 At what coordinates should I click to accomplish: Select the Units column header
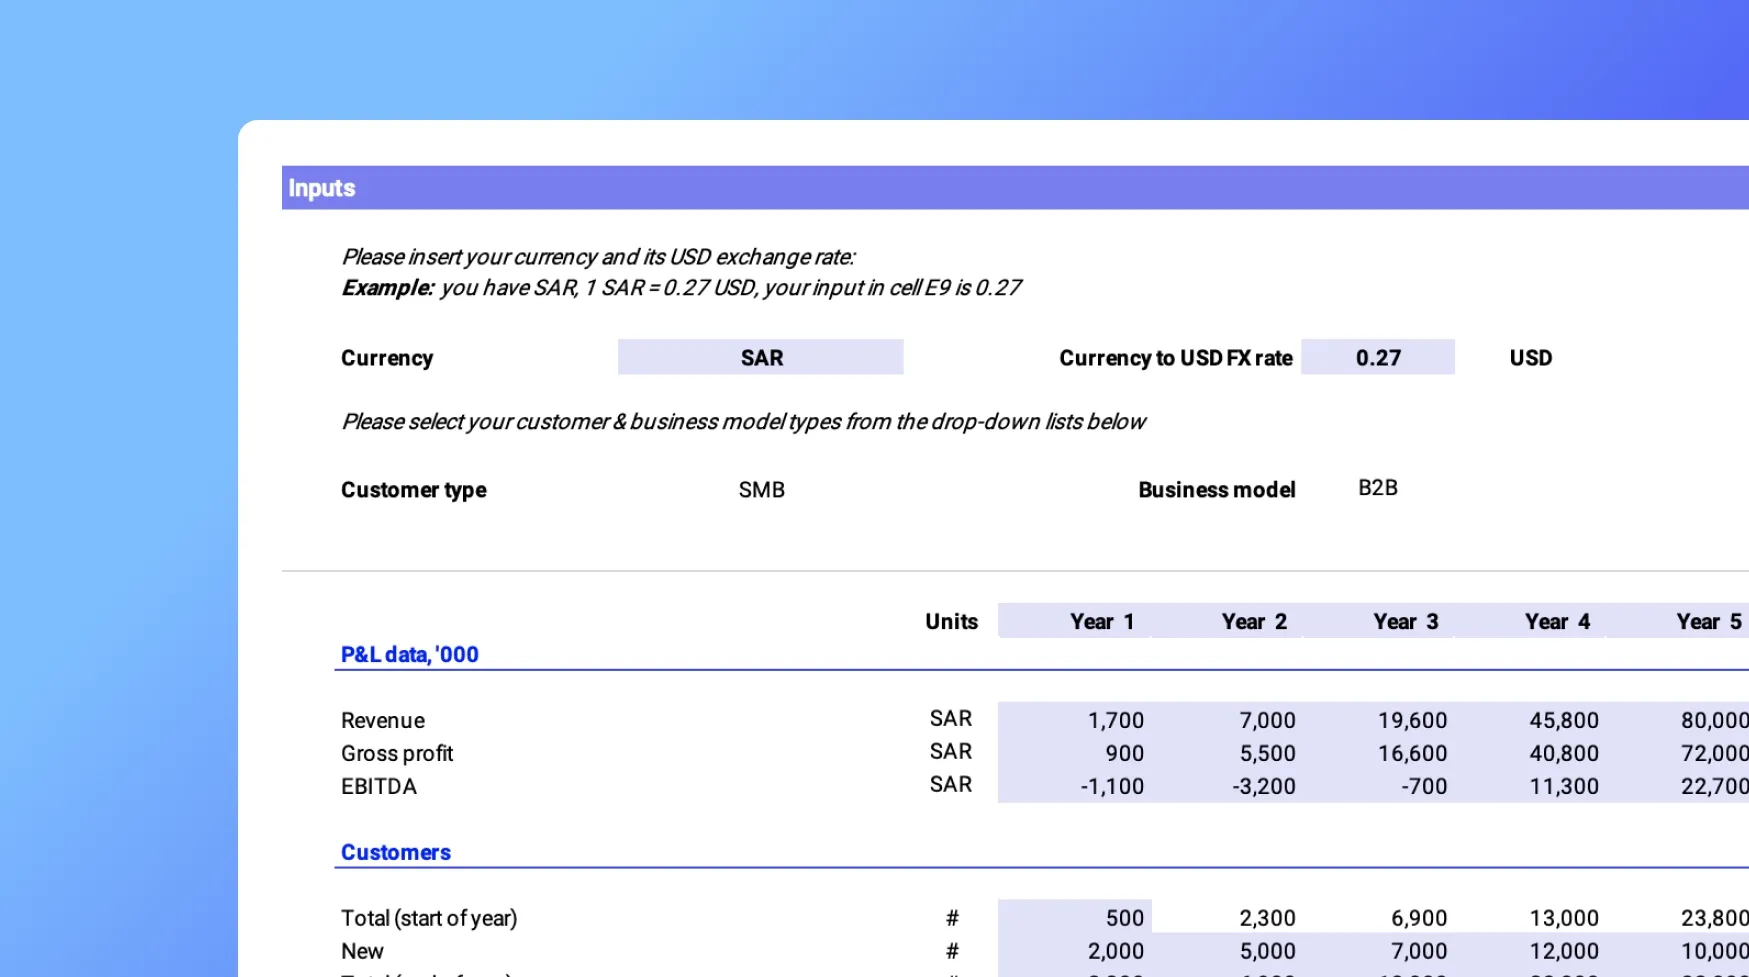pyautogui.click(x=951, y=621)
